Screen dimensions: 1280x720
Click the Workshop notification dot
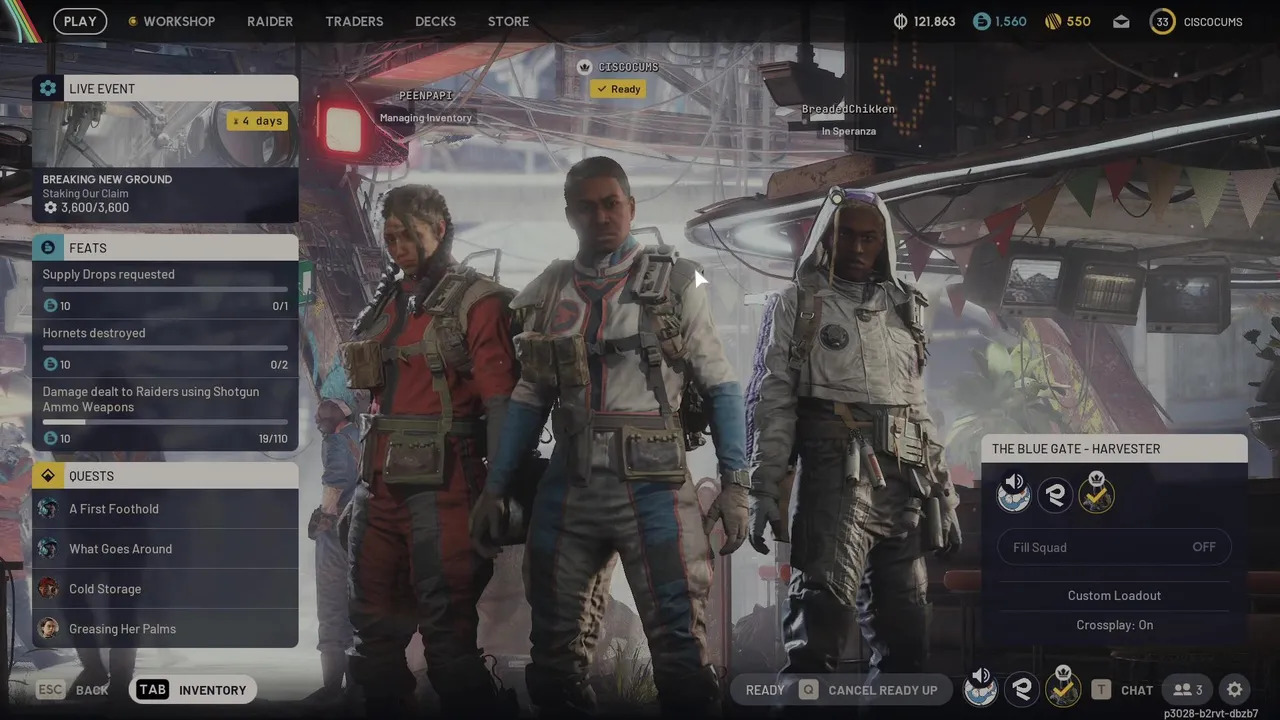pyautogui.click(x=133, y=21)
